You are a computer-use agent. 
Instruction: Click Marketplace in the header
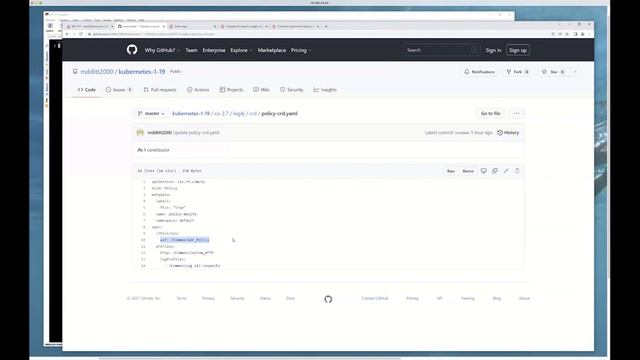(x=272, y=50)
